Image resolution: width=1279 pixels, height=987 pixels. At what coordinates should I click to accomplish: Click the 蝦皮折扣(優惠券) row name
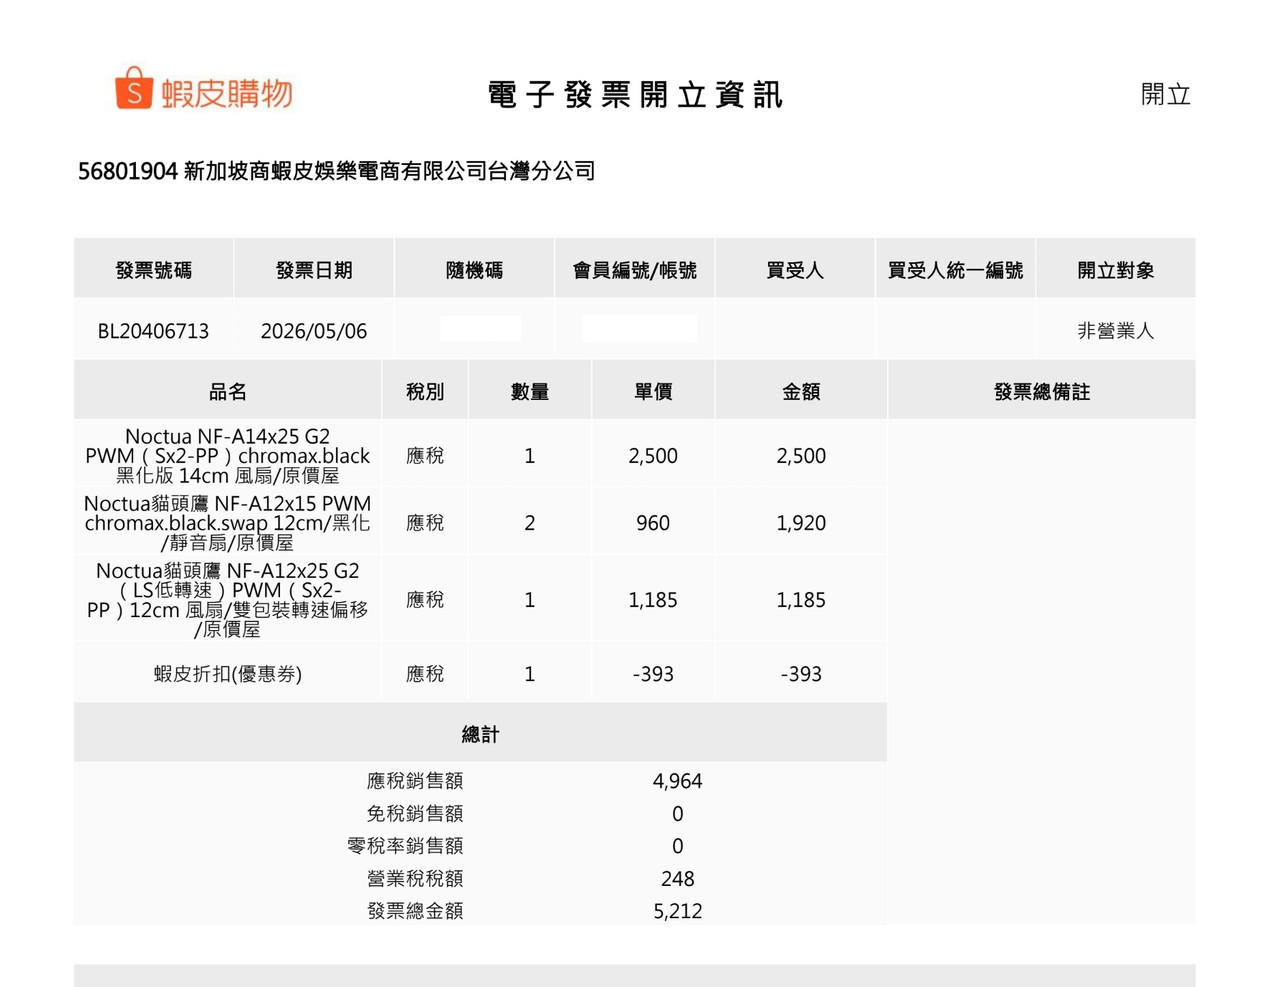(228, 674)
